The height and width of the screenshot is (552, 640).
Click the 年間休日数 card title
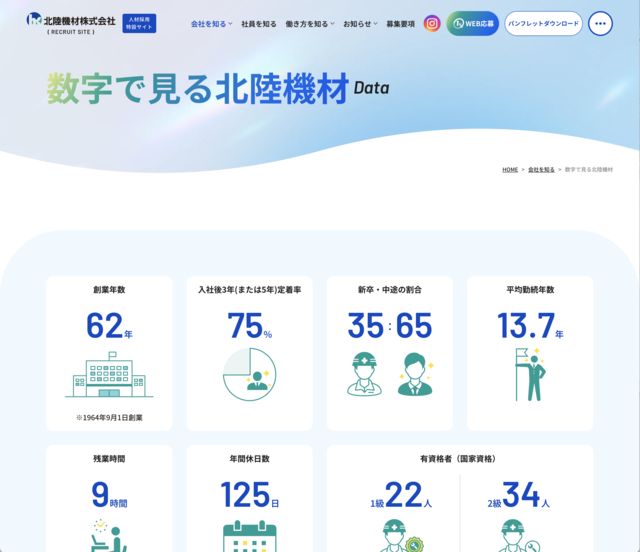(249, 459)
